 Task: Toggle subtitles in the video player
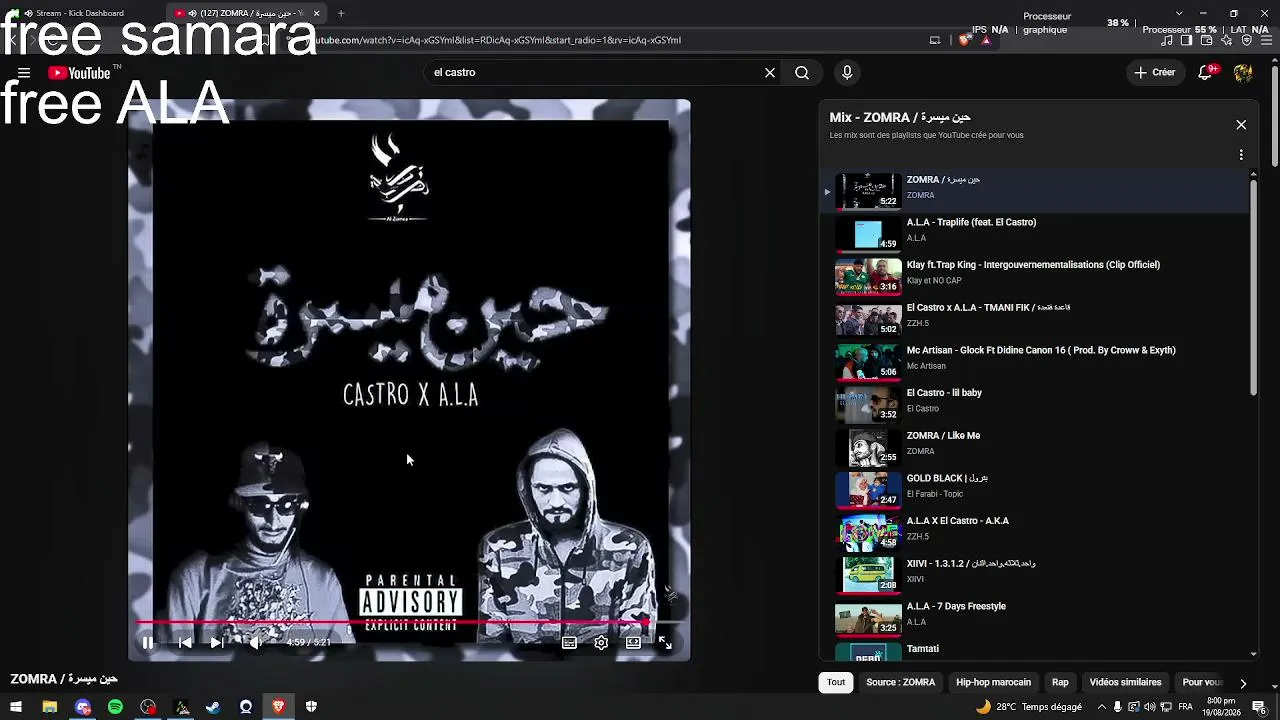pos(569,643)
